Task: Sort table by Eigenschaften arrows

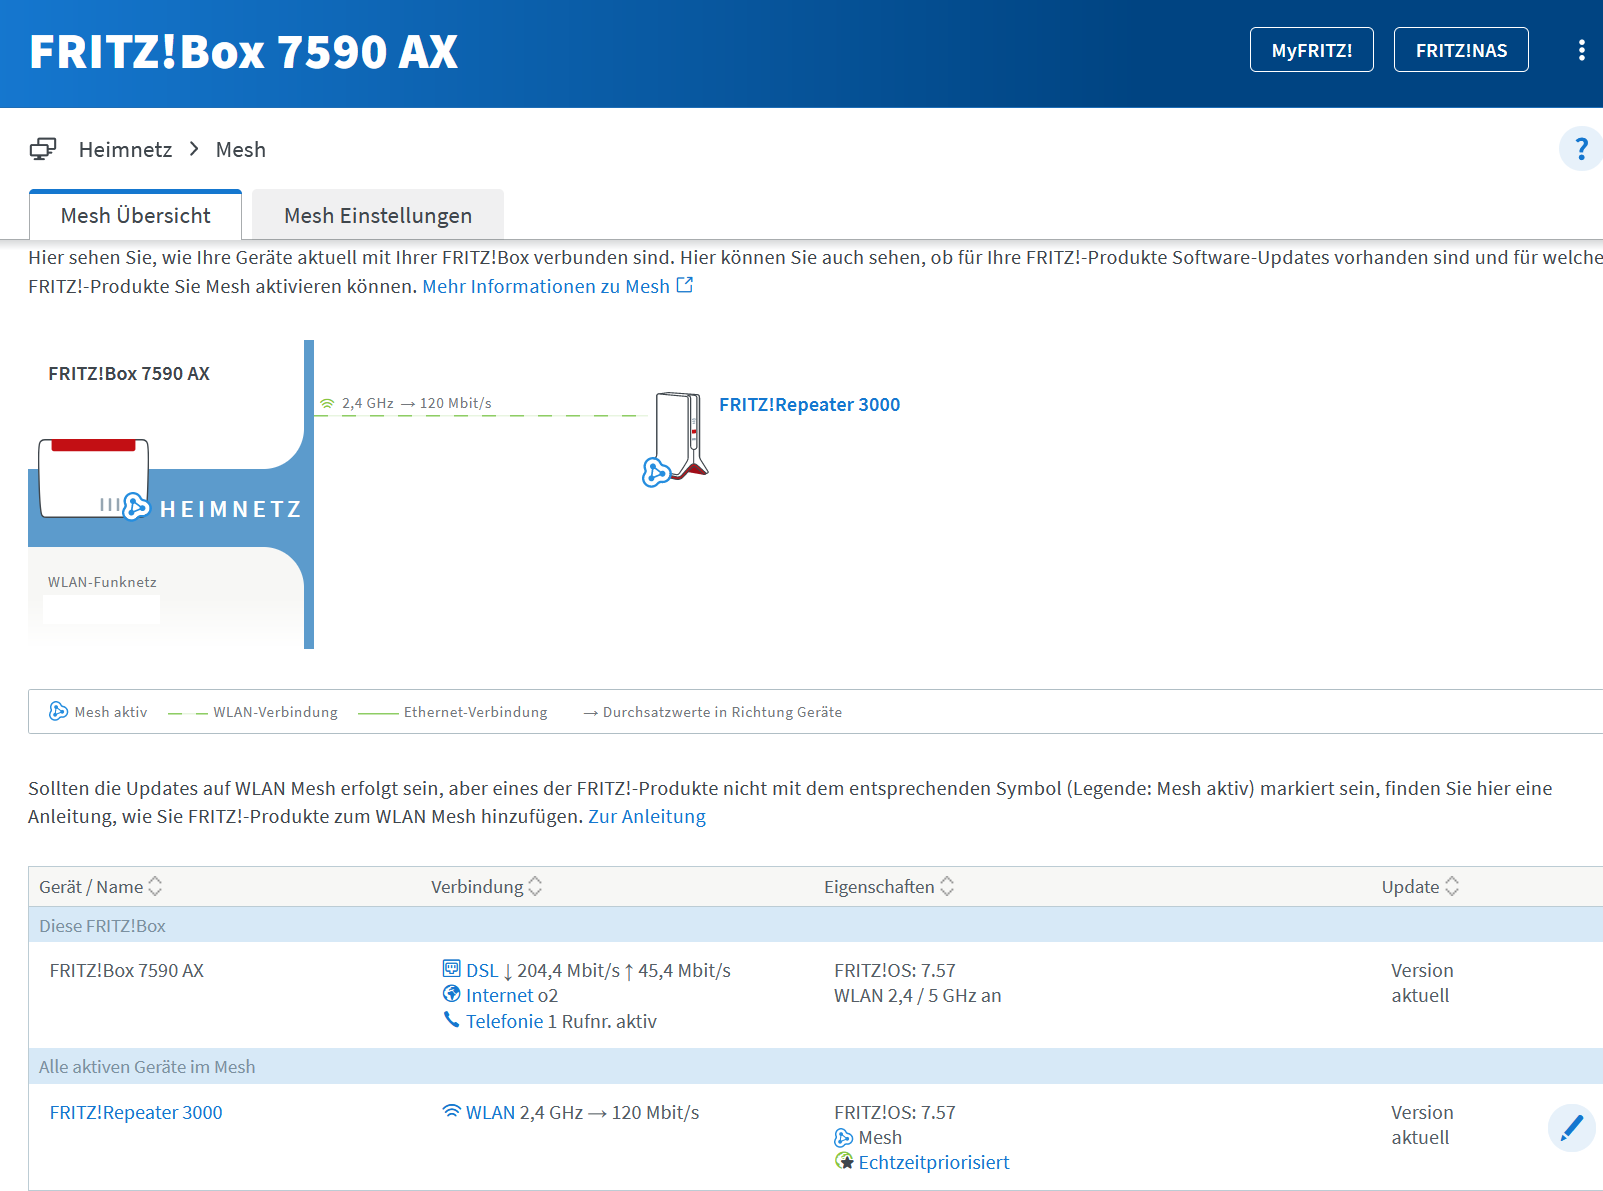Action: pos(947,886)
